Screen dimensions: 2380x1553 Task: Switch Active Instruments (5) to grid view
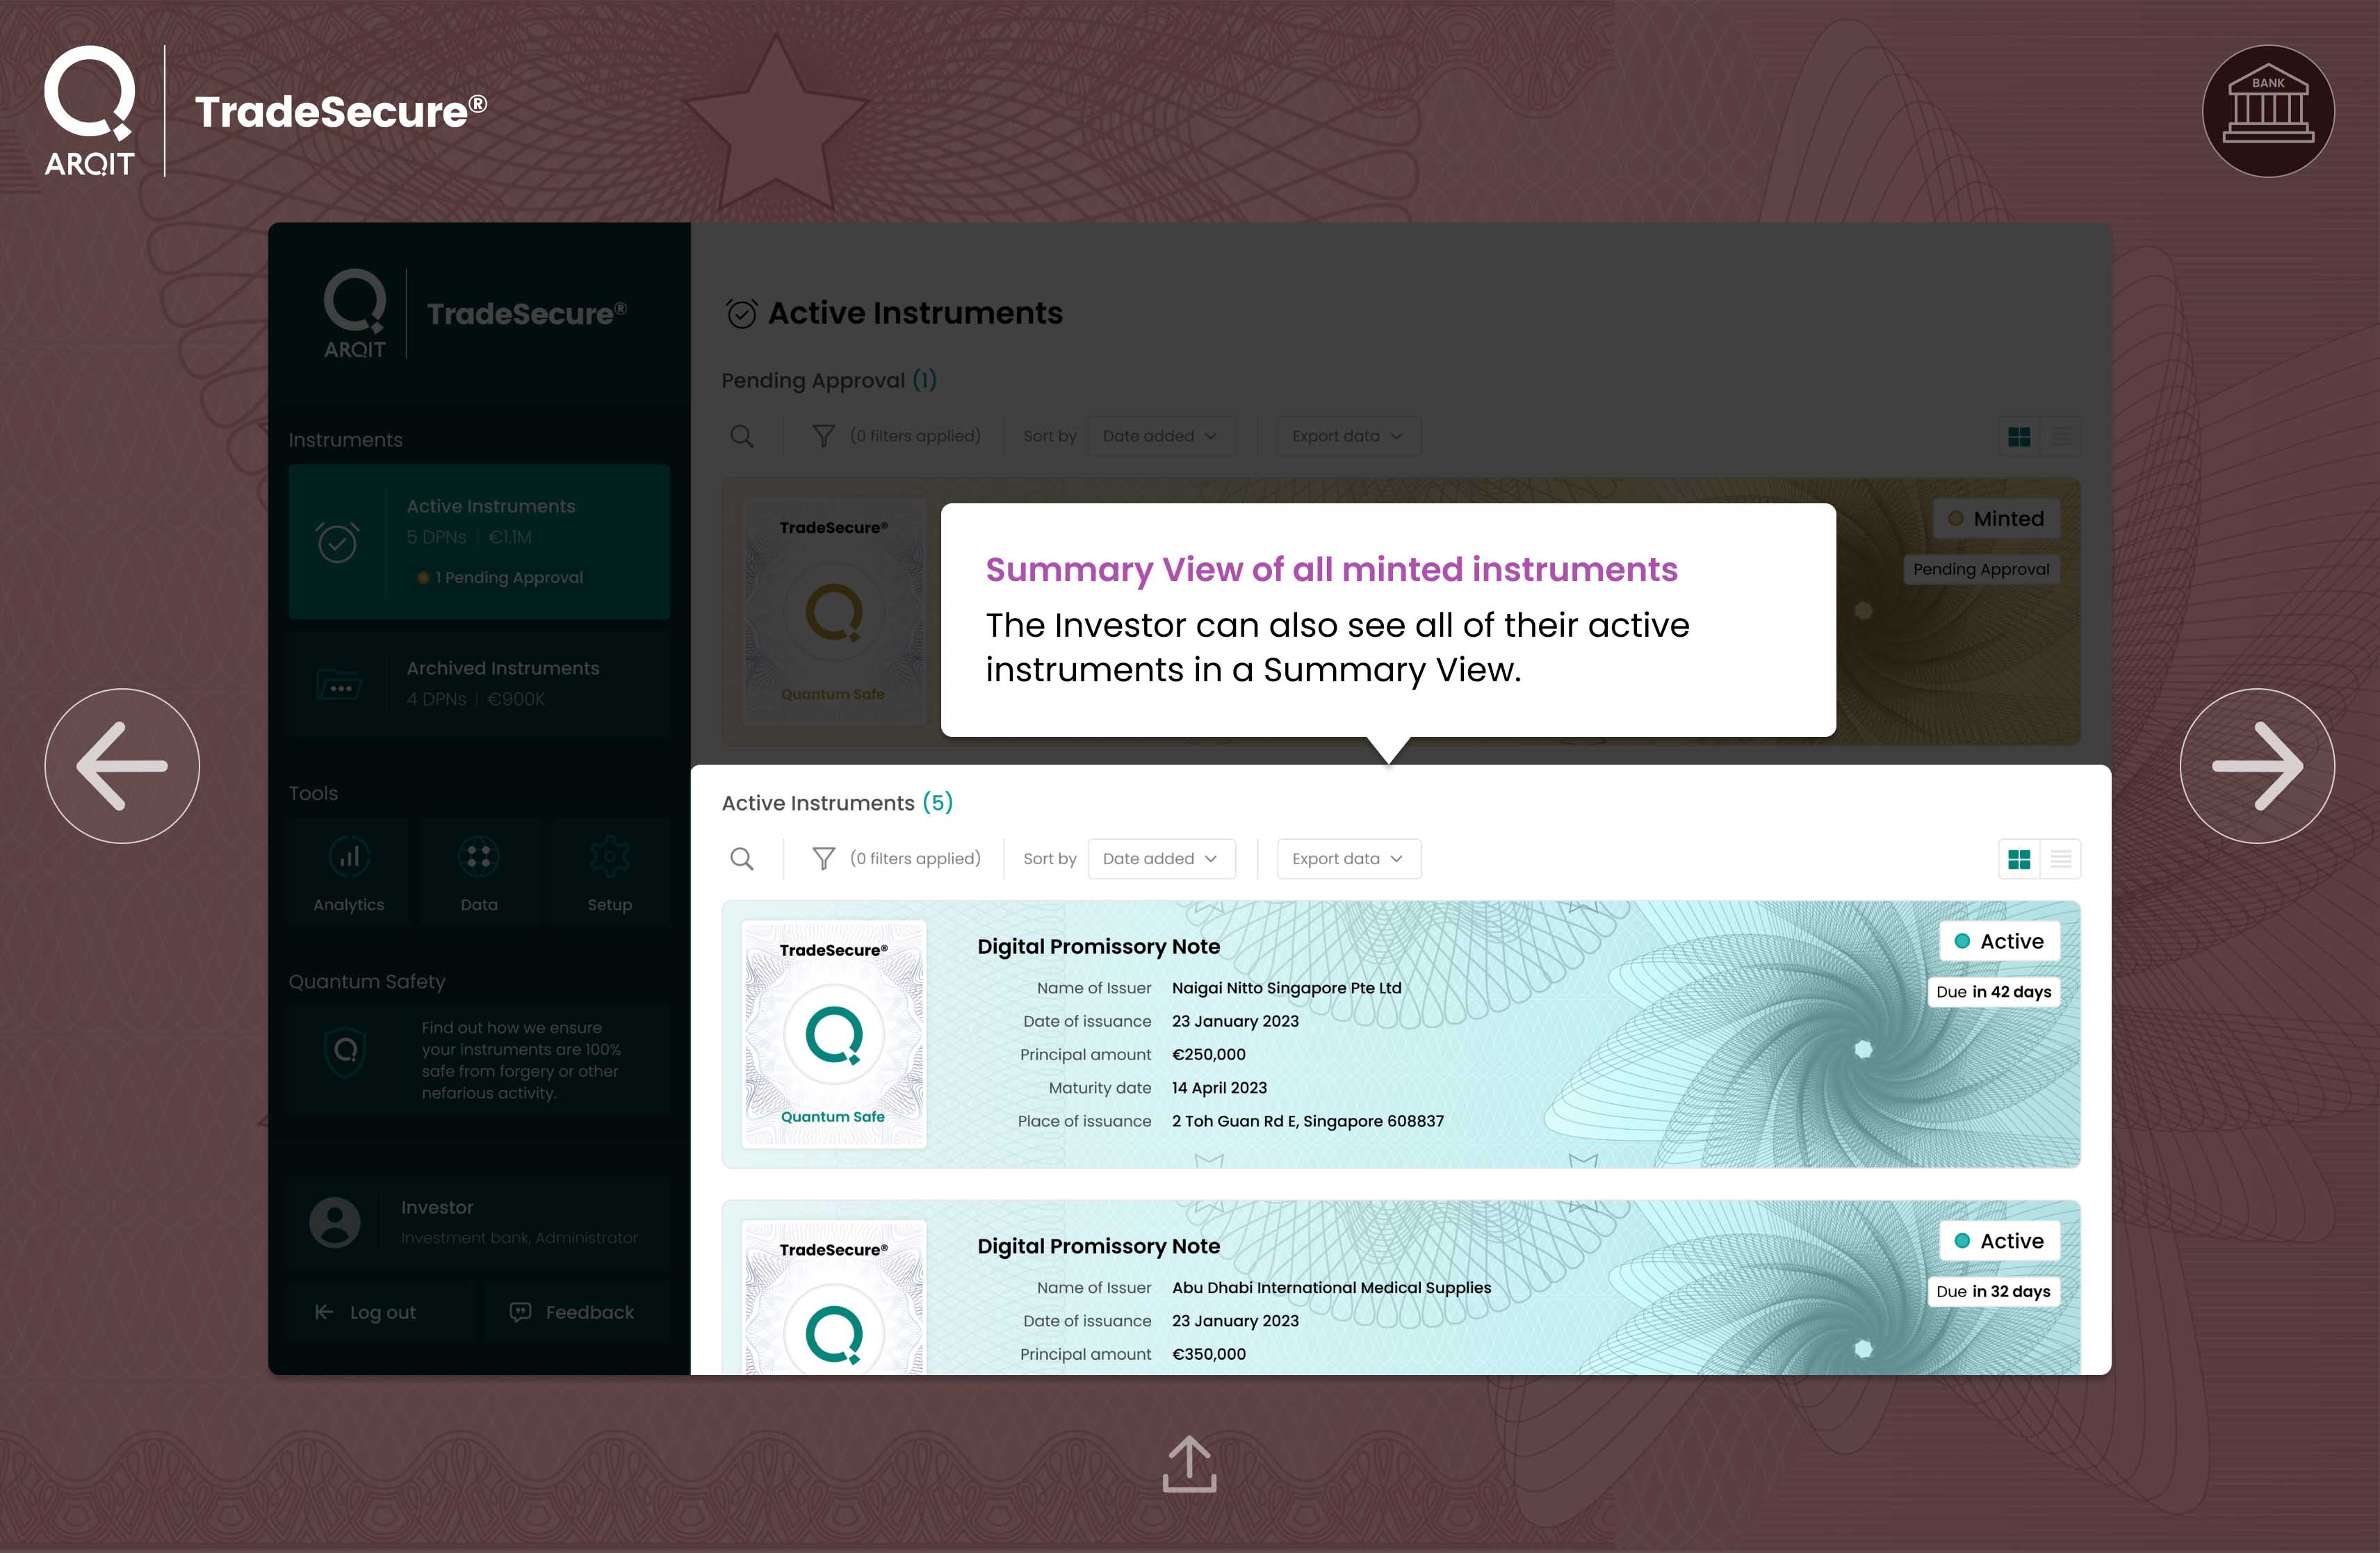(x=2019, y=859)
